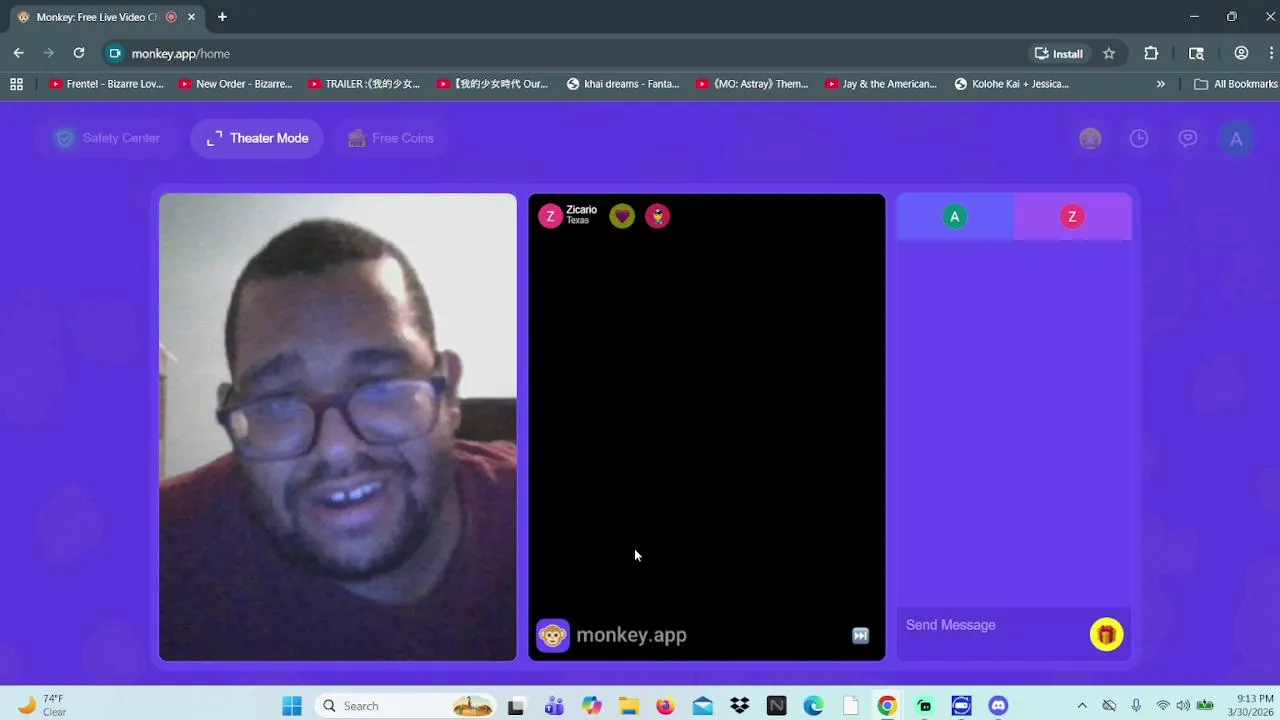Open the 'Frente! - Bizarre Lov...' bookmark

pyautogui.click(x=106, y=84)
